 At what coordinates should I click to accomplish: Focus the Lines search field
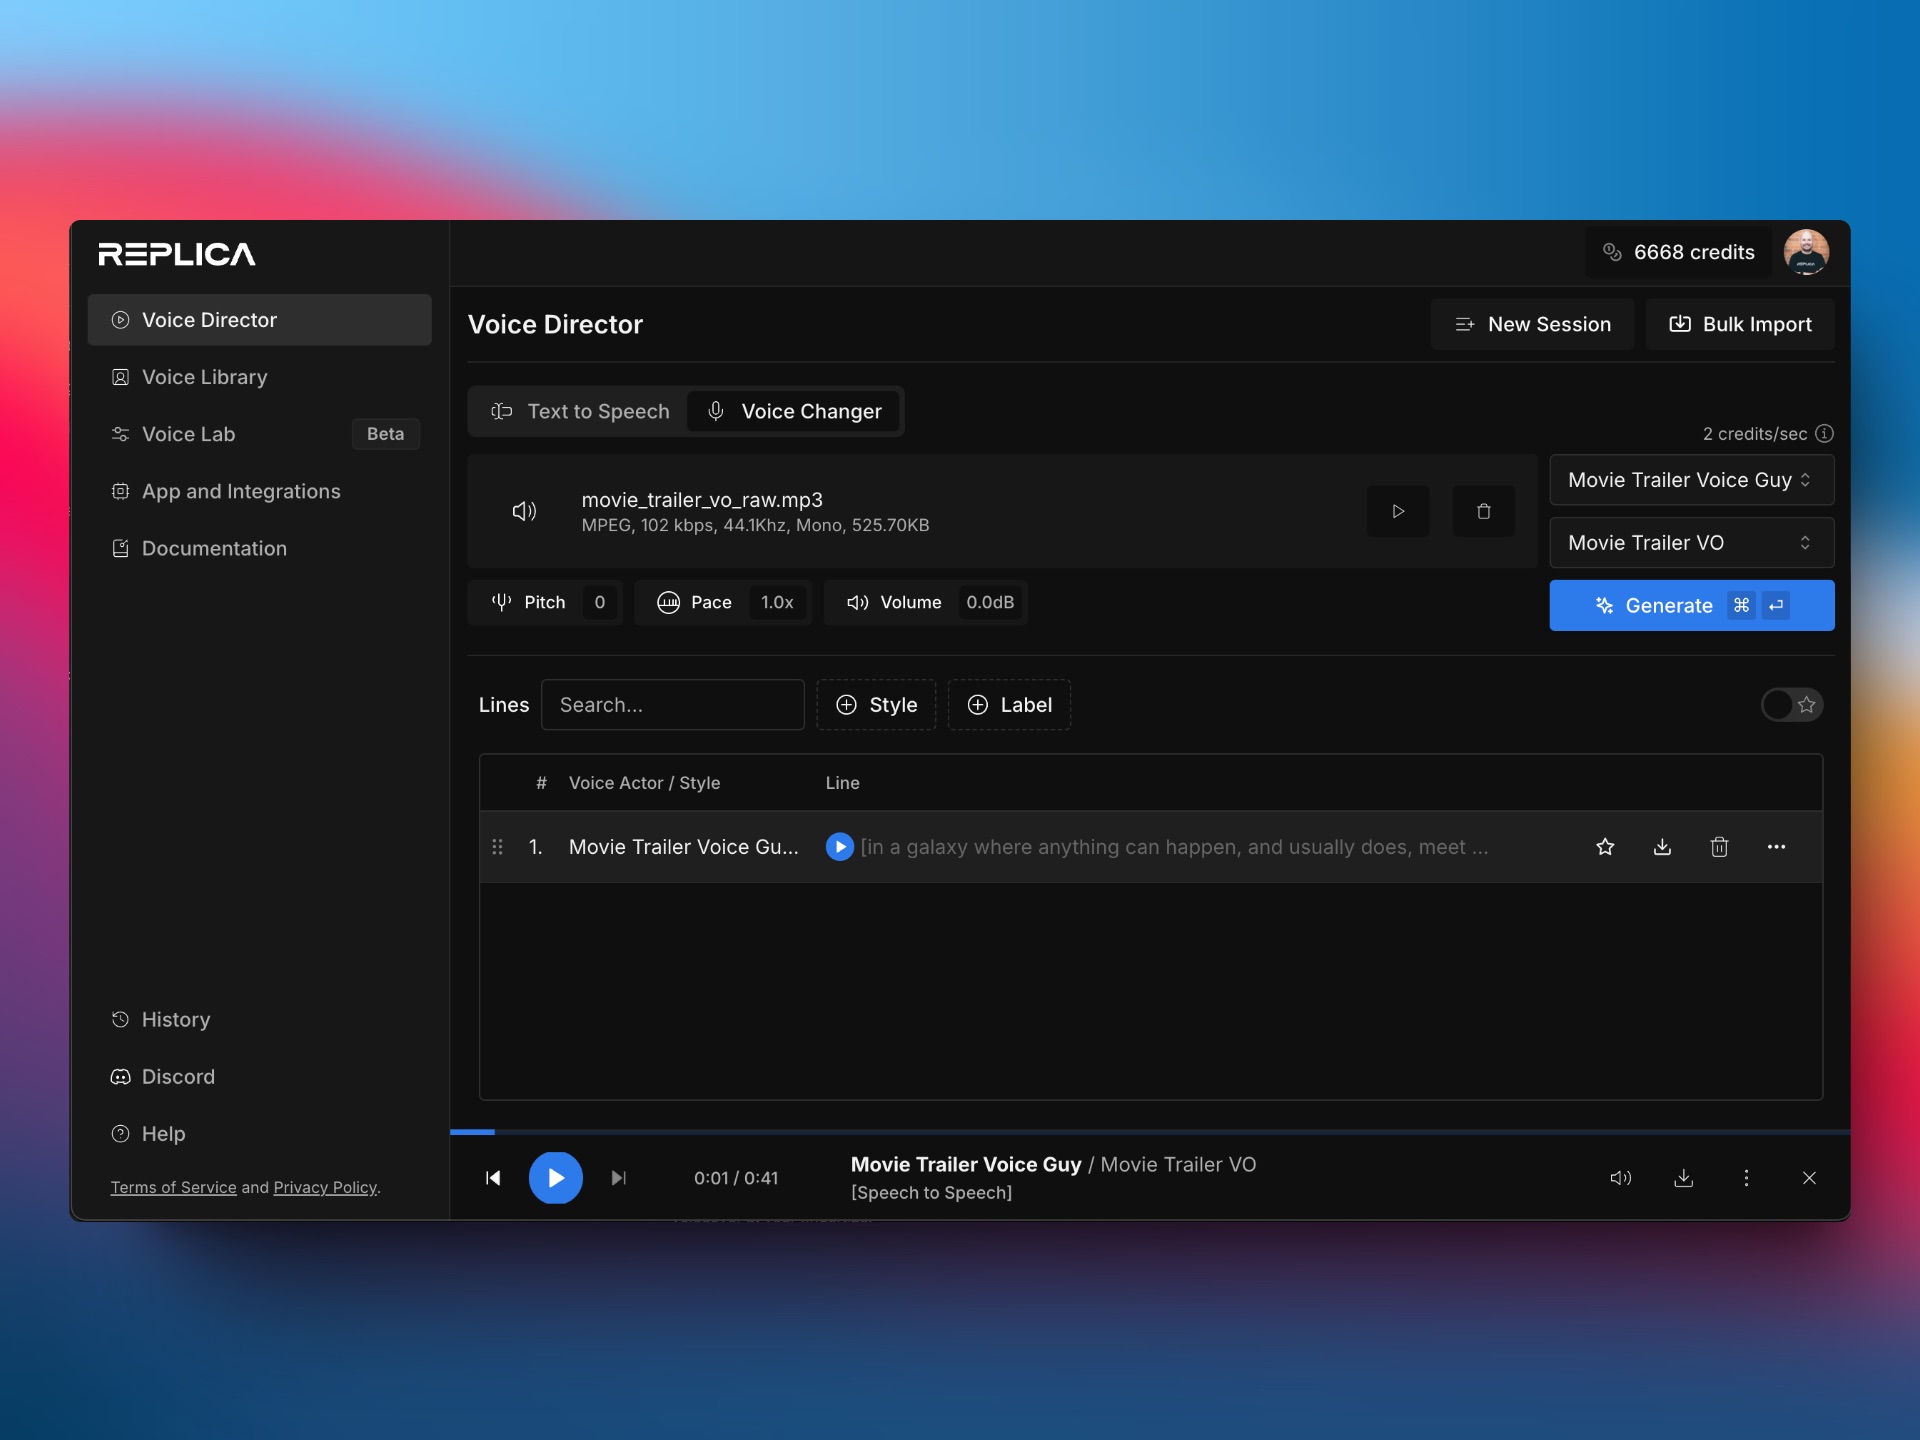(672, 705)
